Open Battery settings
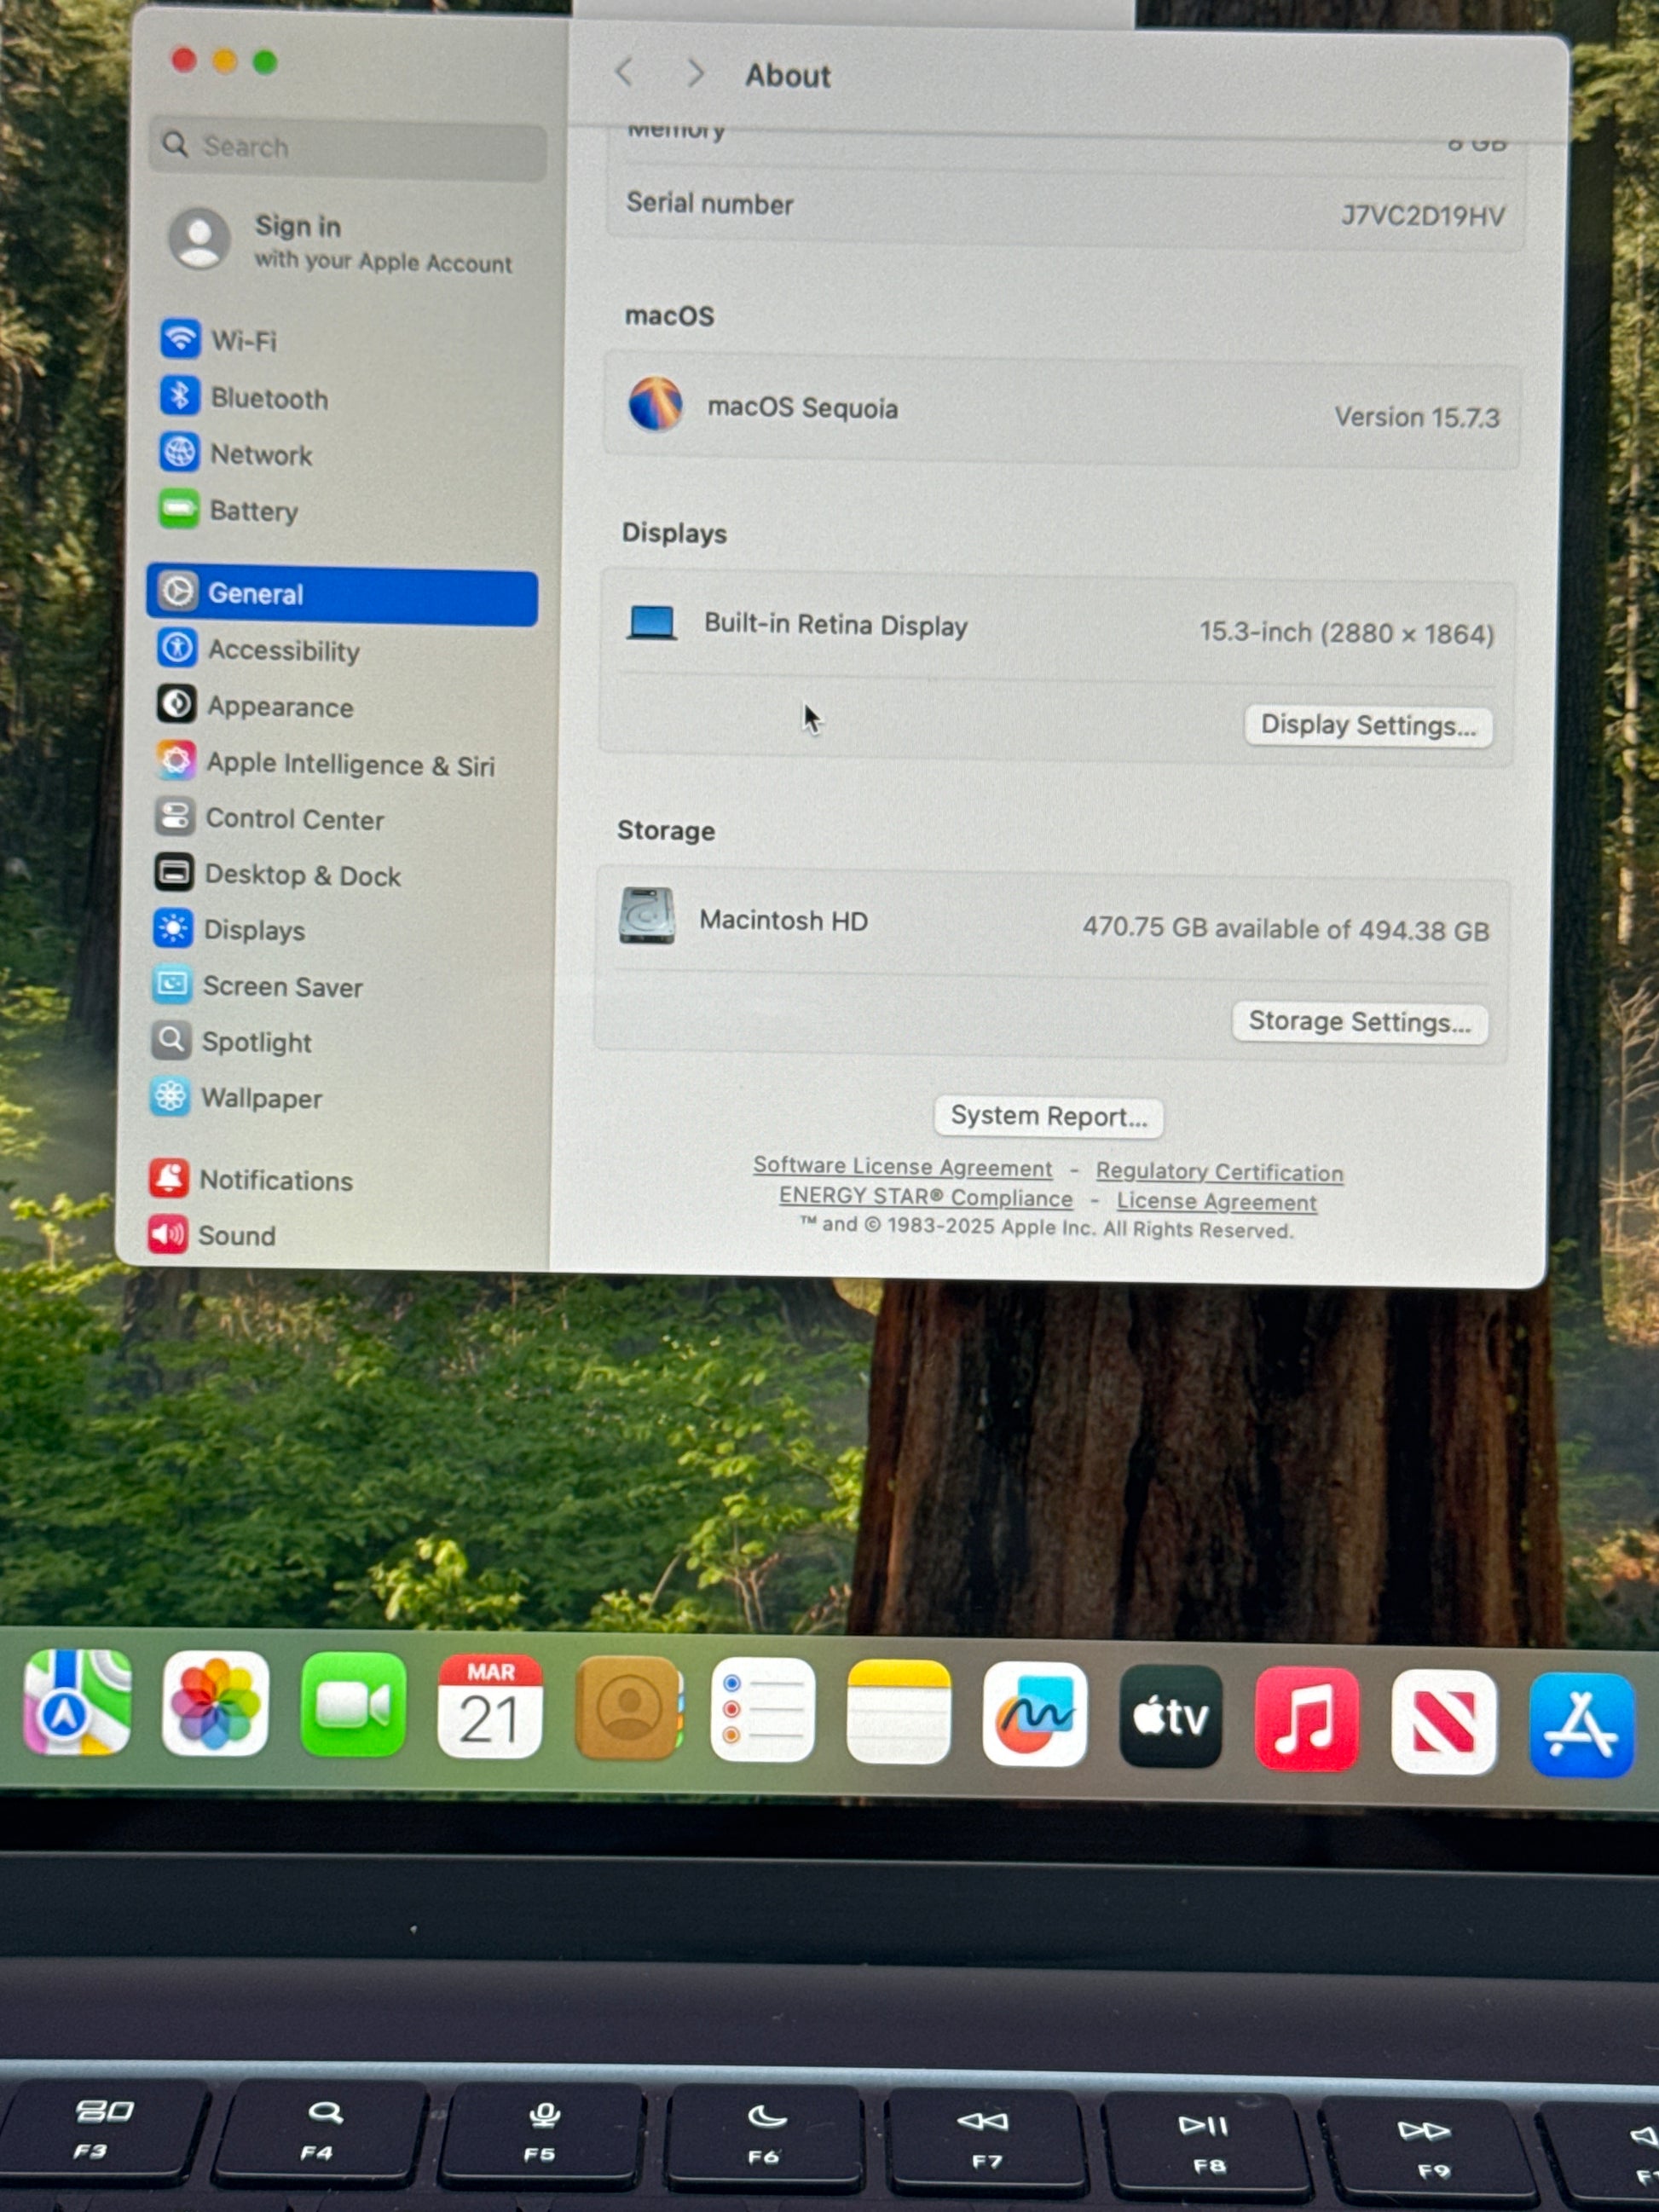 tap(253, 511)
